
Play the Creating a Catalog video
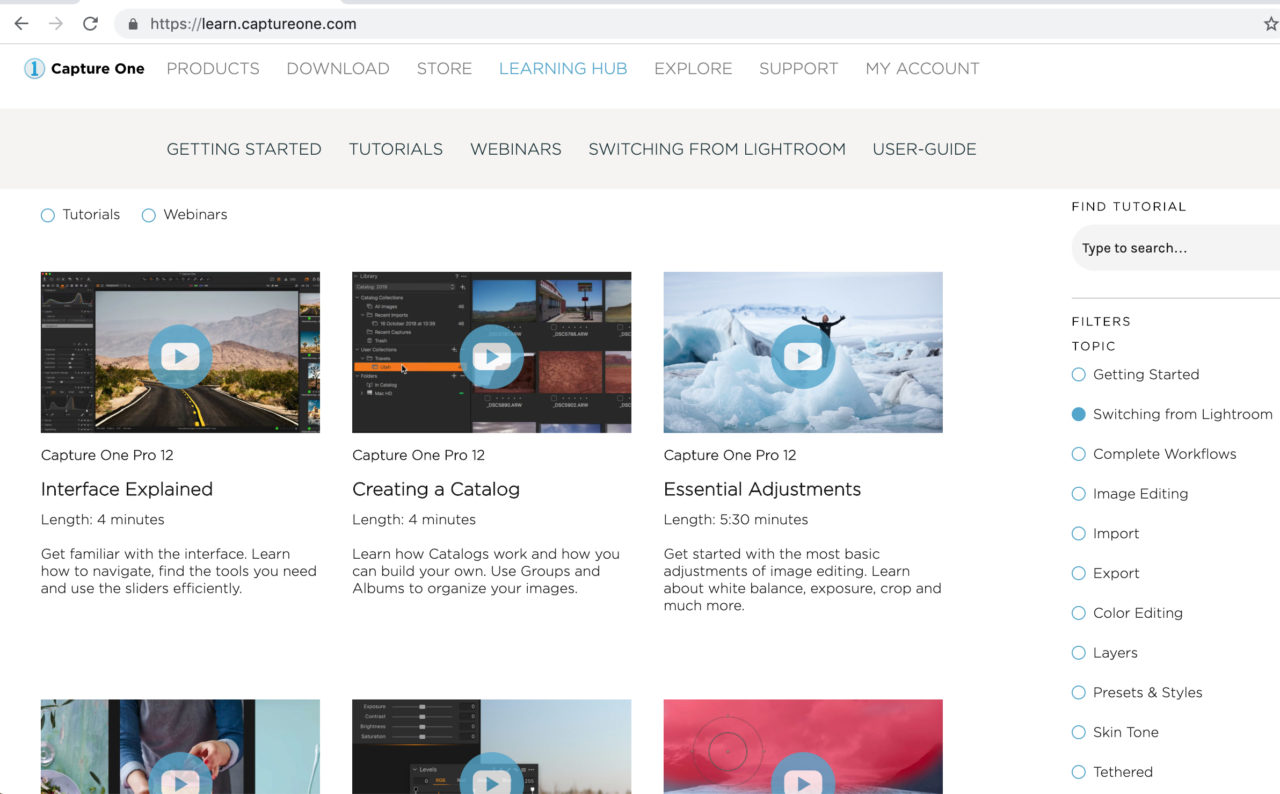click(x=491, y=356)
